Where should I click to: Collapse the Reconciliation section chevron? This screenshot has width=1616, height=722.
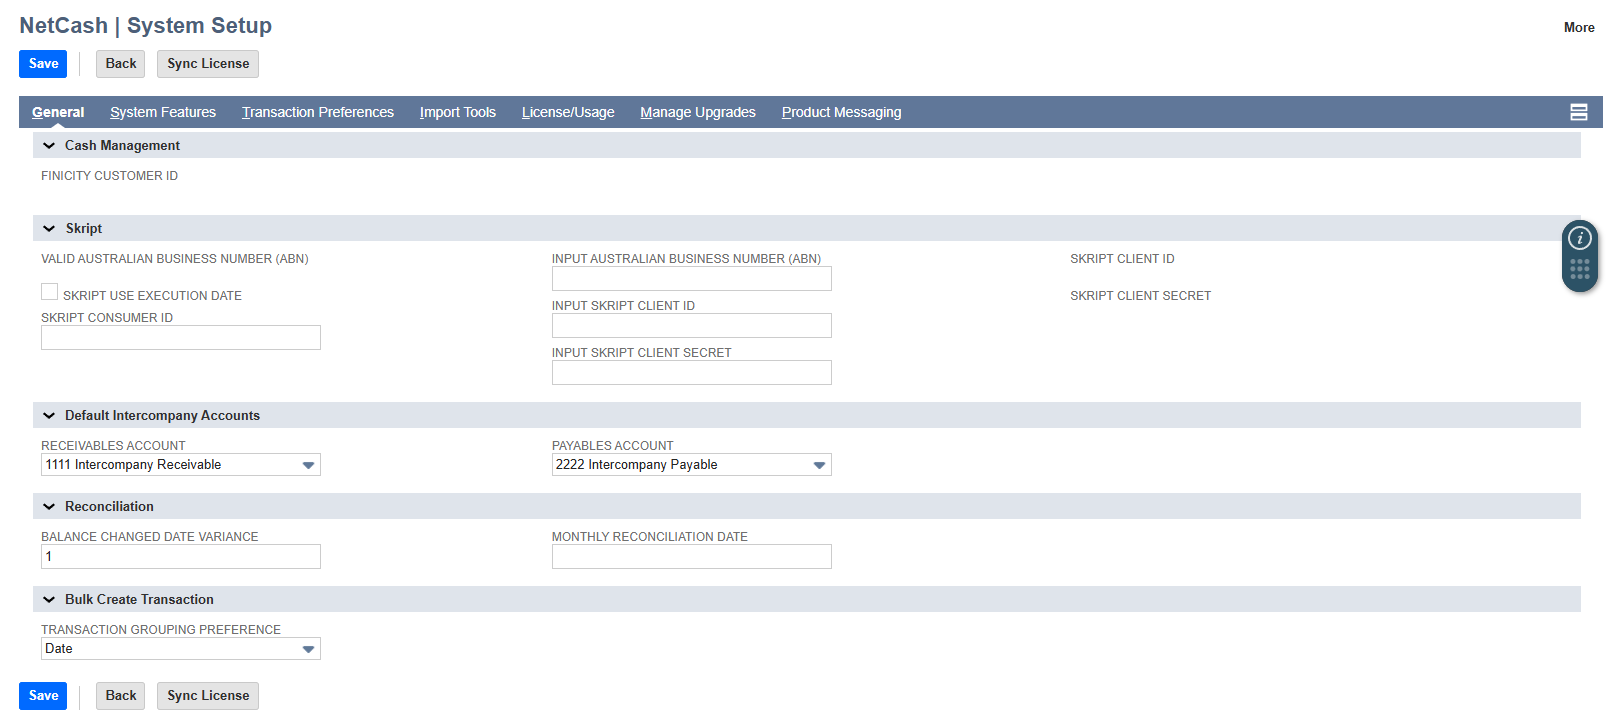(x=49, y=507)
